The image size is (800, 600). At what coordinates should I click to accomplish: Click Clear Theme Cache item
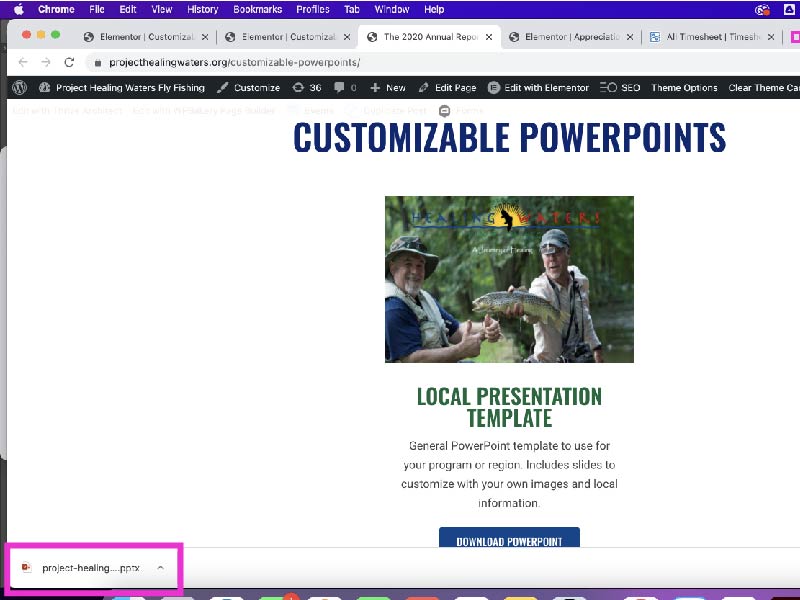click(764, 88)
